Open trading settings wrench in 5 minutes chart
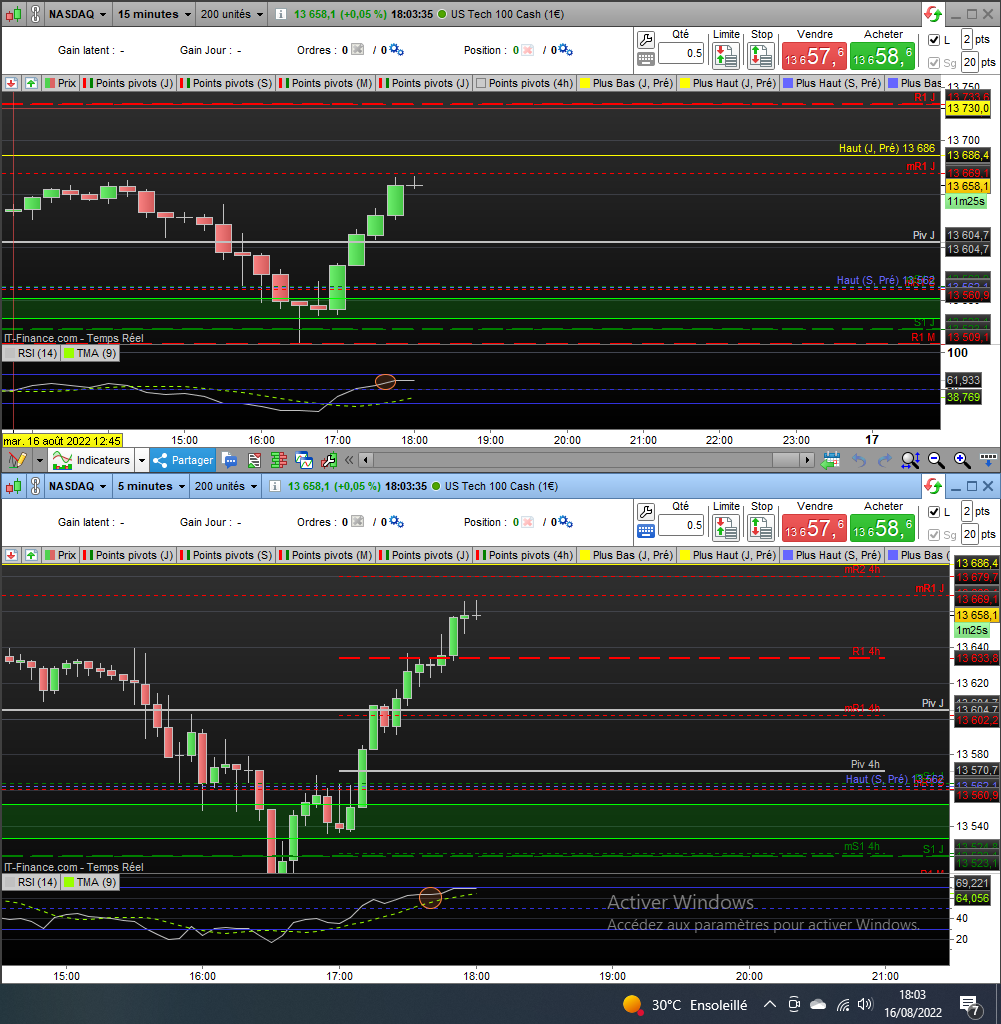The height and width of the screenshot is (1024, 1001). click(x=646, y=512)
